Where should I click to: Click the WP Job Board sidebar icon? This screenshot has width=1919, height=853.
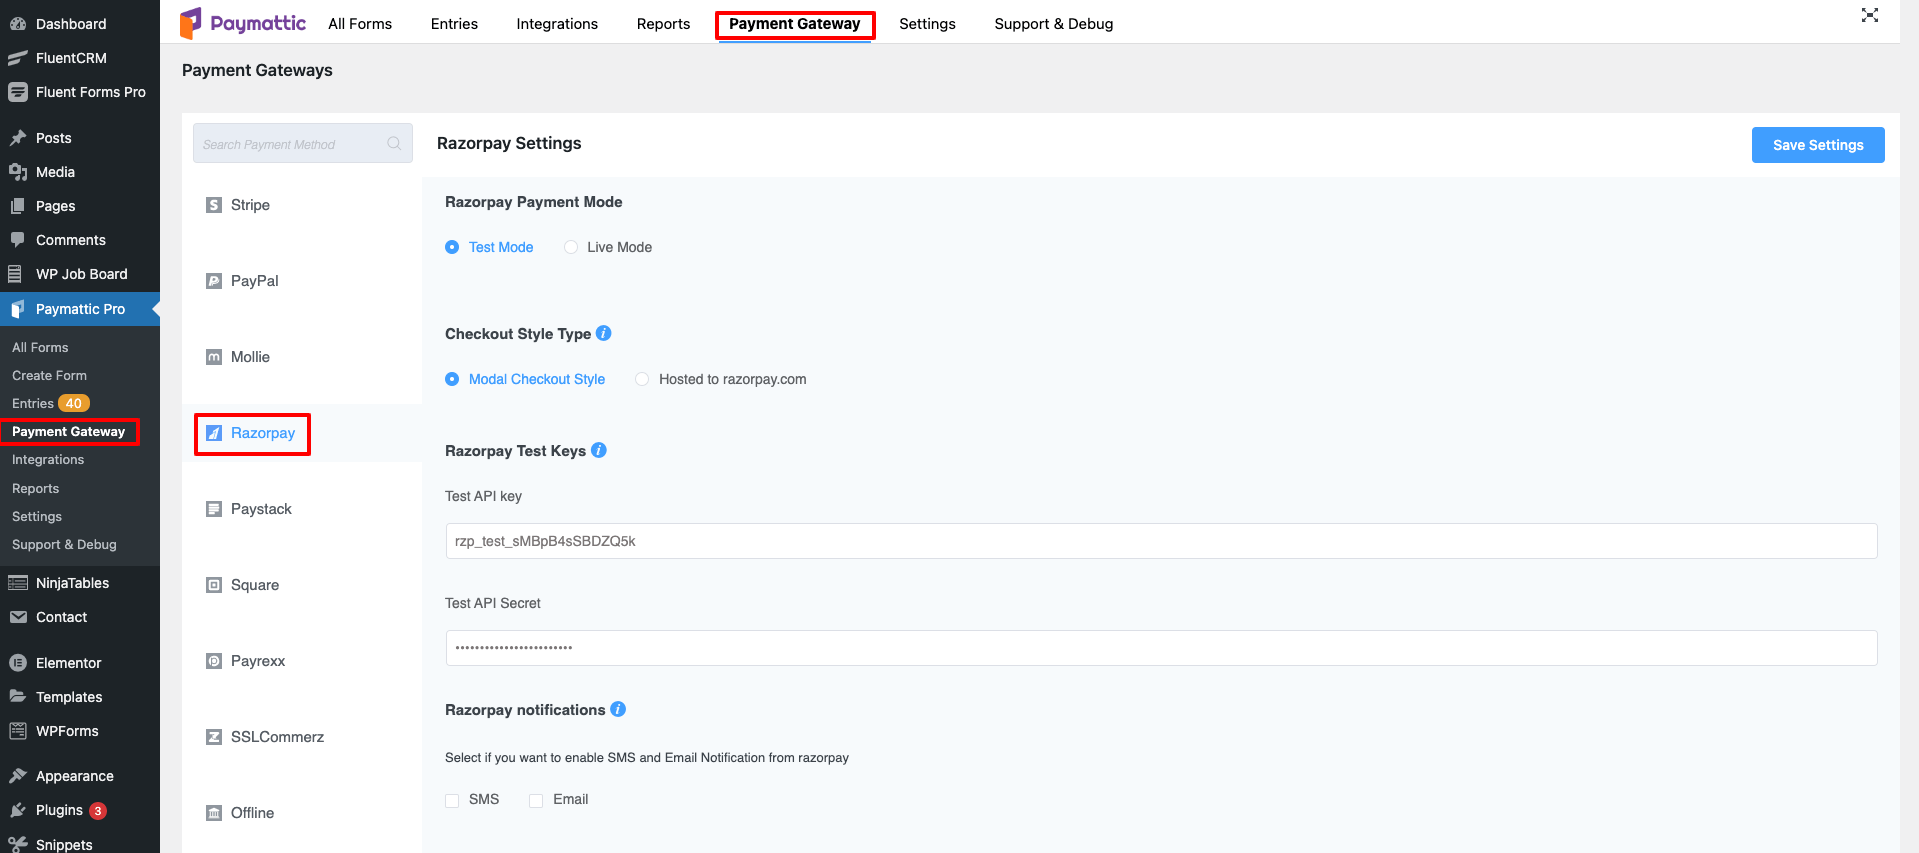(17, 274)
